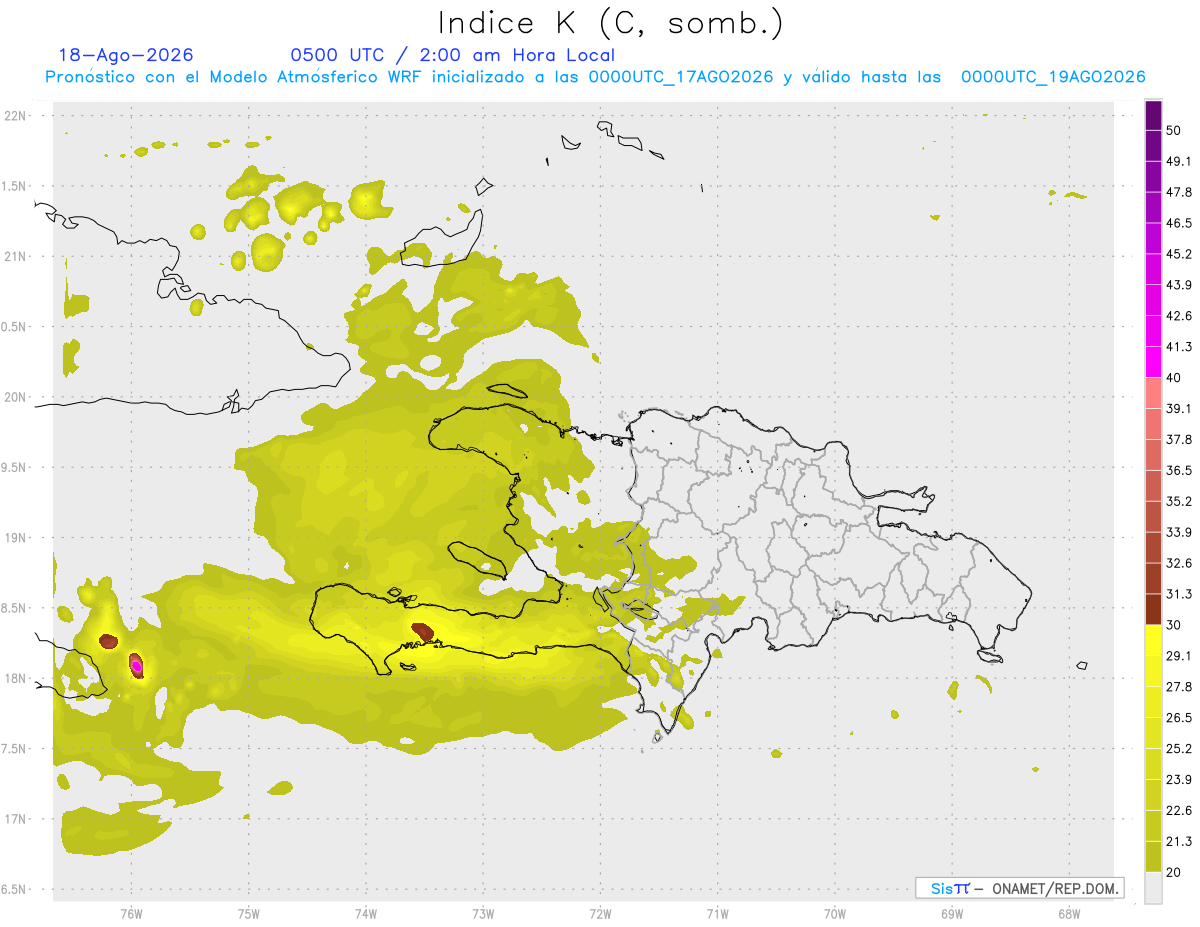
Task: Click the "0500 UTC / 2:00 am Hora Local" time
Action: coord(452,55)
